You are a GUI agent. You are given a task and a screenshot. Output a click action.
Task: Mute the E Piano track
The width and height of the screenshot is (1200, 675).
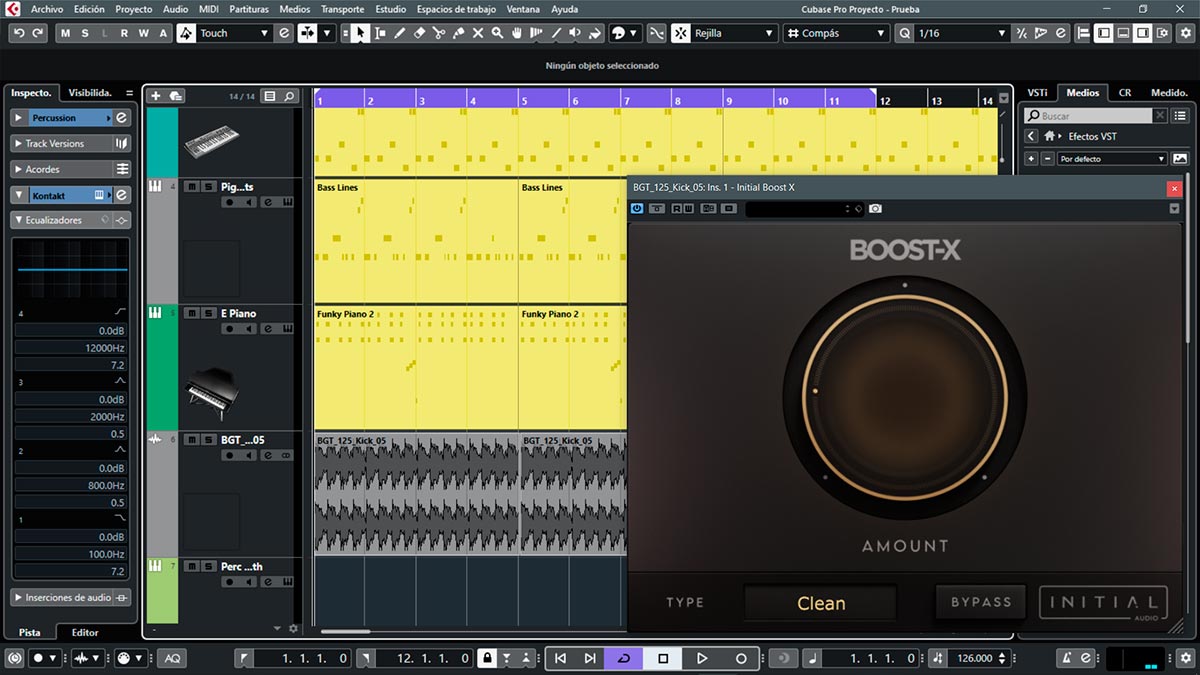pos(192,313)
